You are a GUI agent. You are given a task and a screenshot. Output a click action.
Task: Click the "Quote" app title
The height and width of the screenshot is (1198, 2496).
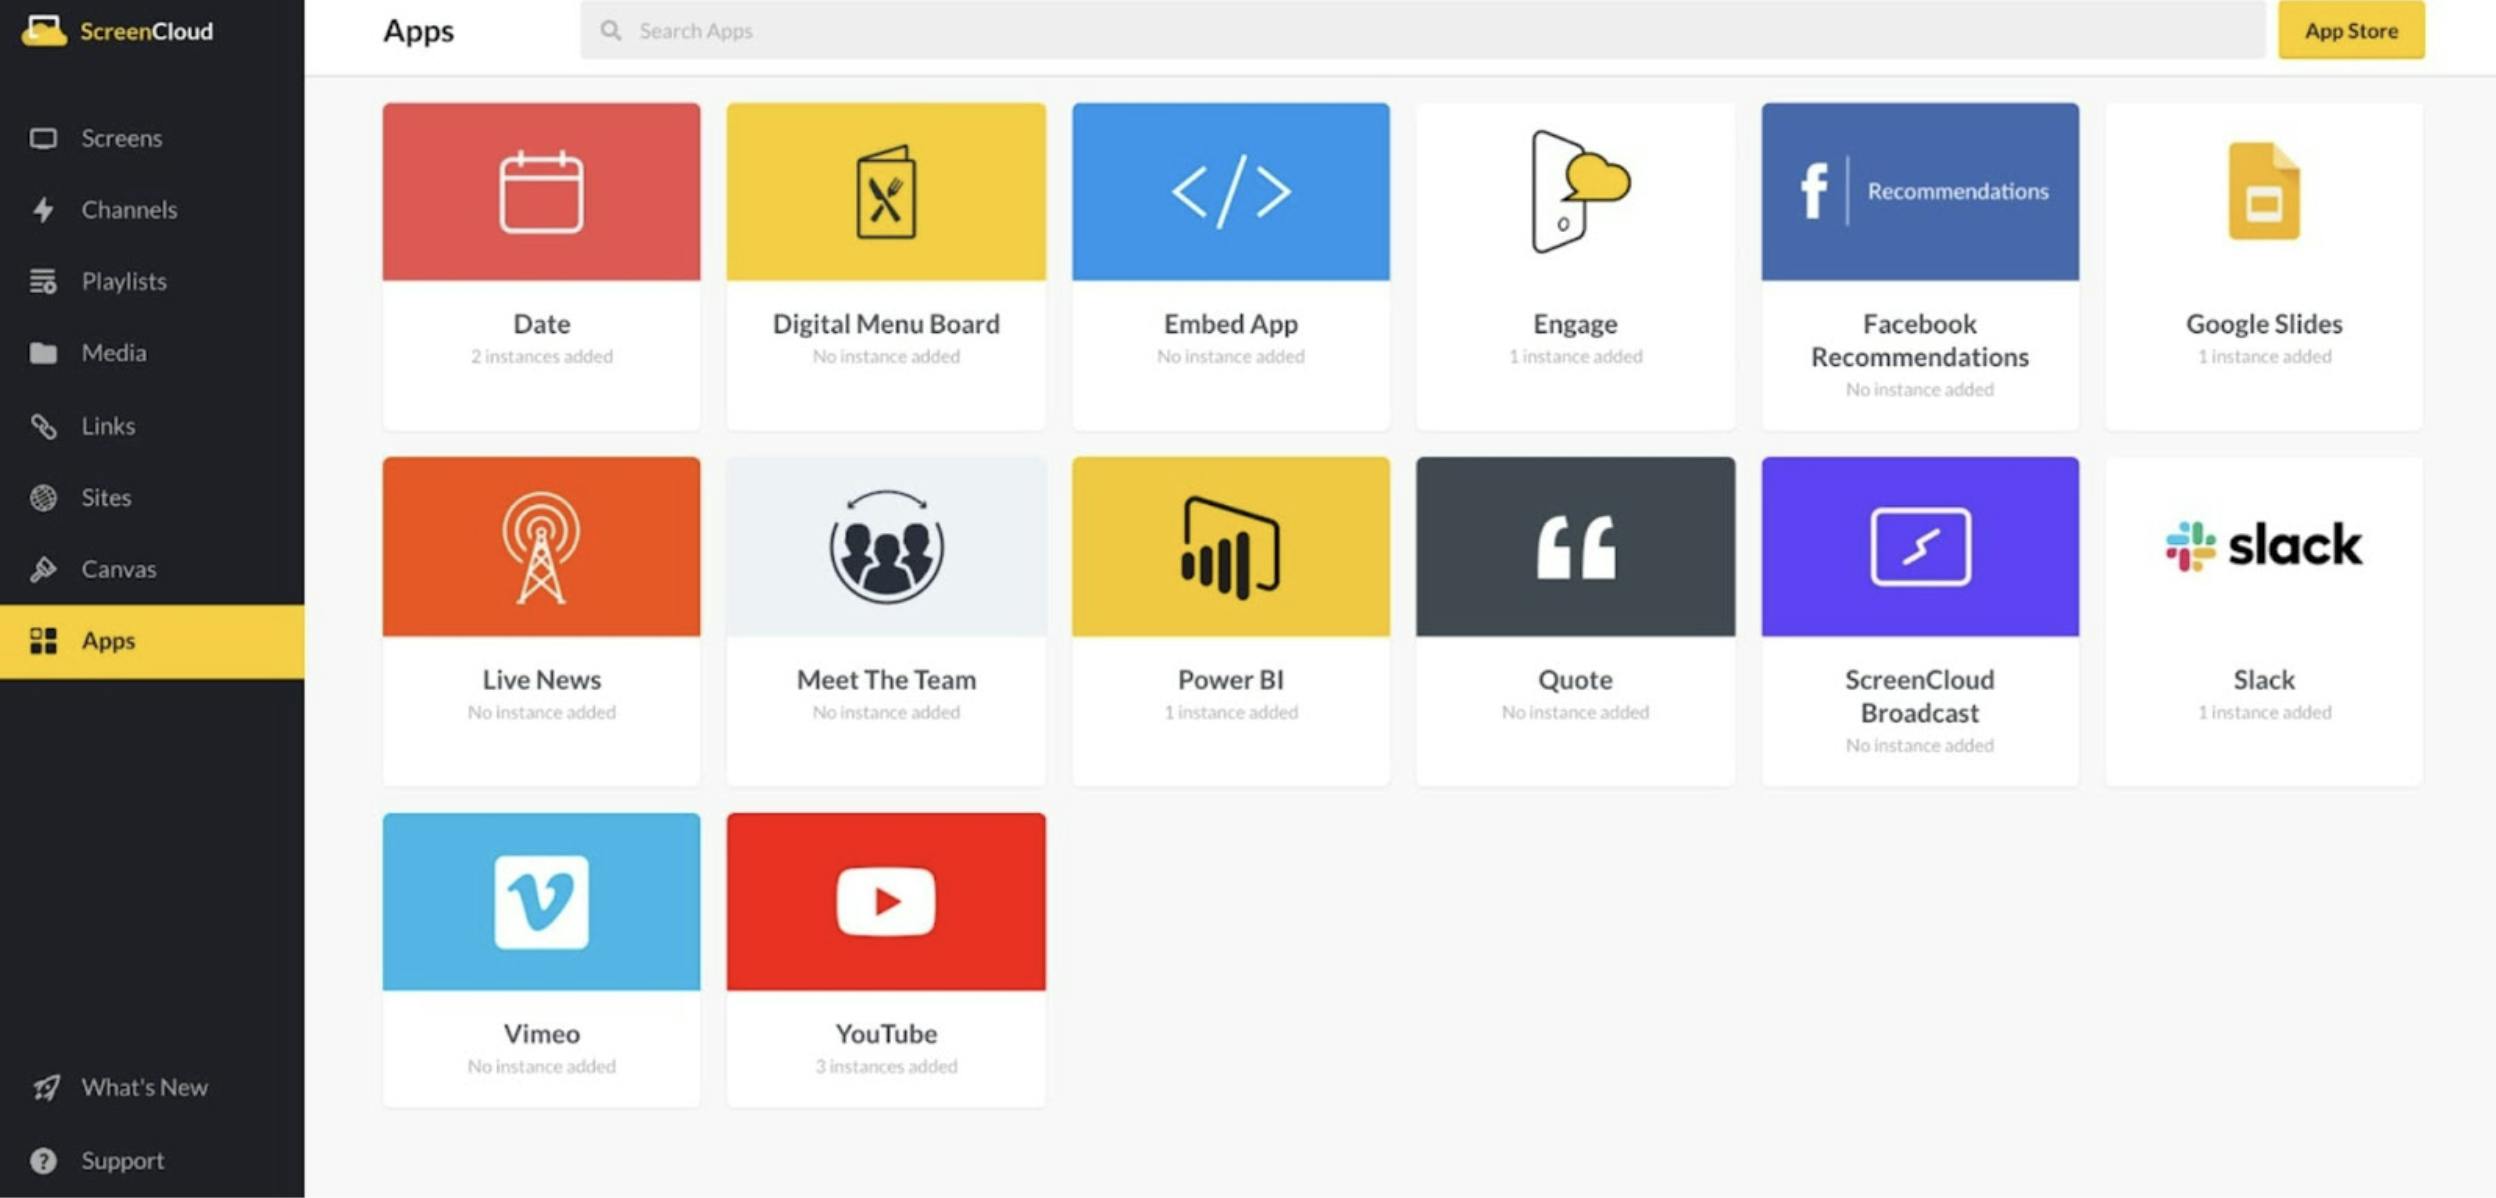tap(1575, 680)
